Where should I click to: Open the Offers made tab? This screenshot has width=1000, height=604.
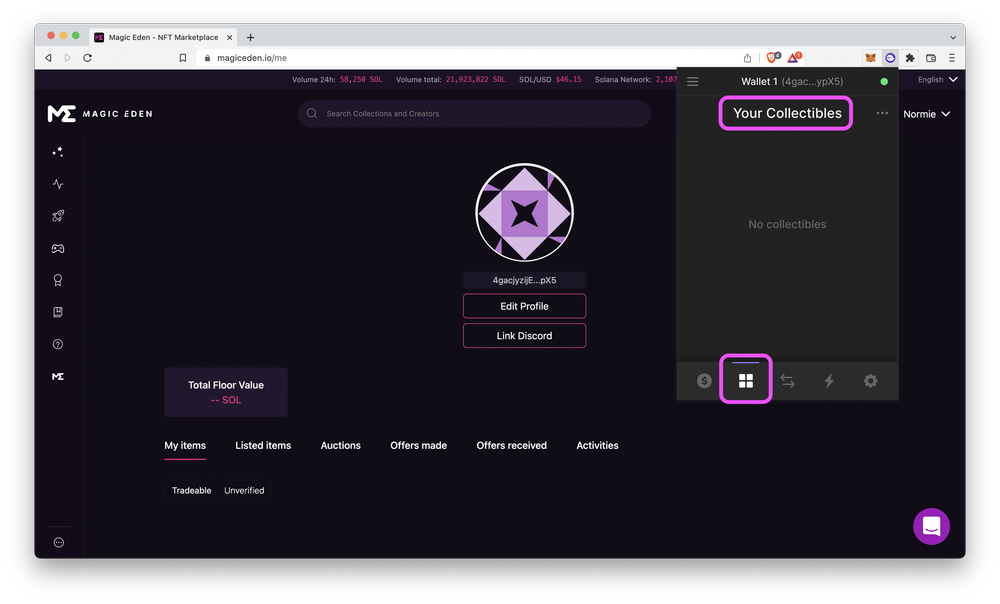click(418, 445)
